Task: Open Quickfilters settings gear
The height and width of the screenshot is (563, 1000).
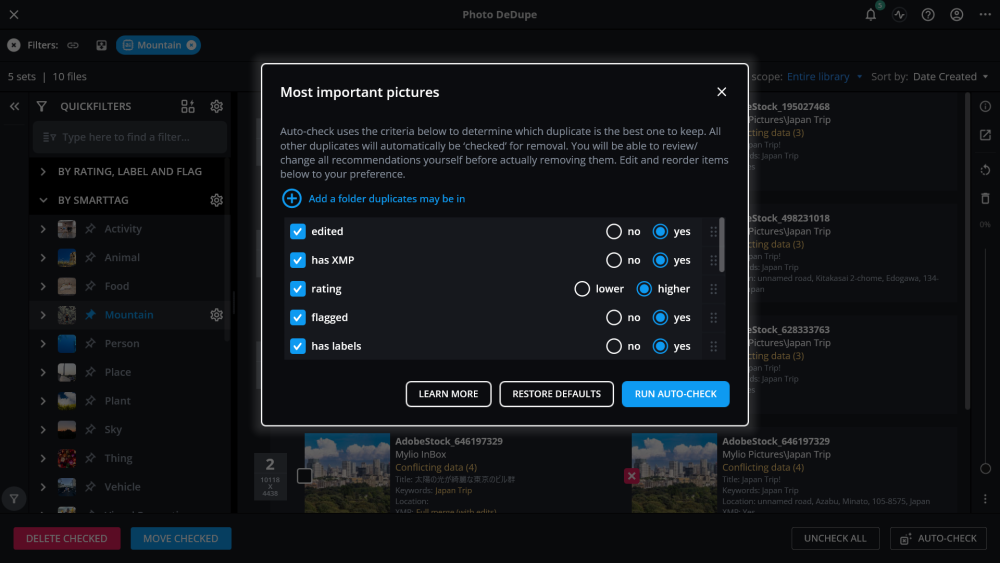Action: 216,107
